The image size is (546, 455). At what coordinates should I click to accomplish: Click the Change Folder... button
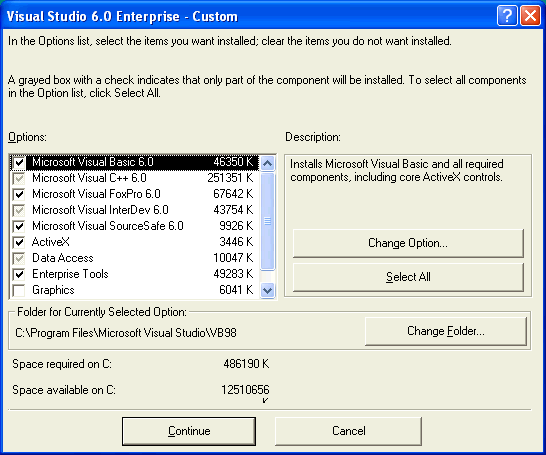pyautogui.click(x=446, y=331)
